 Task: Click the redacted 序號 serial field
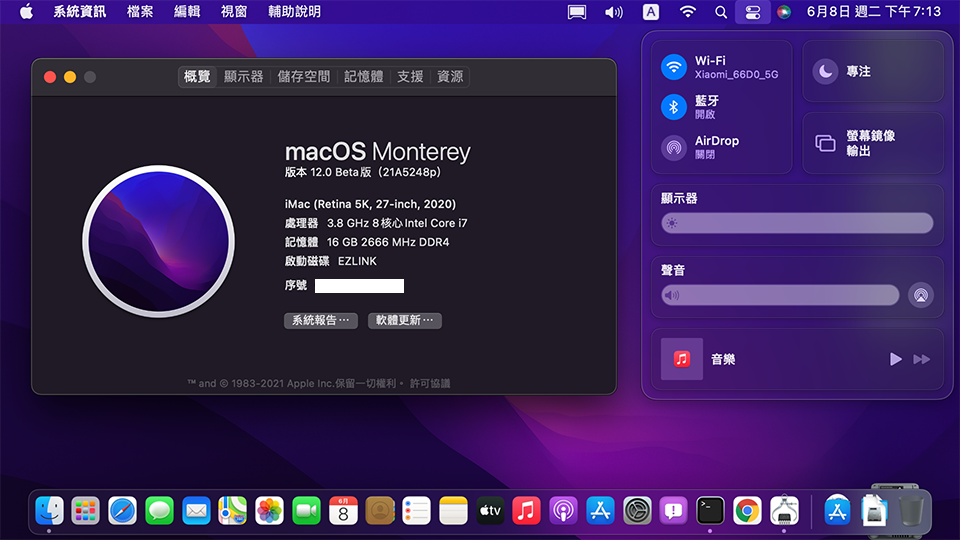click(x=359, y=286)
